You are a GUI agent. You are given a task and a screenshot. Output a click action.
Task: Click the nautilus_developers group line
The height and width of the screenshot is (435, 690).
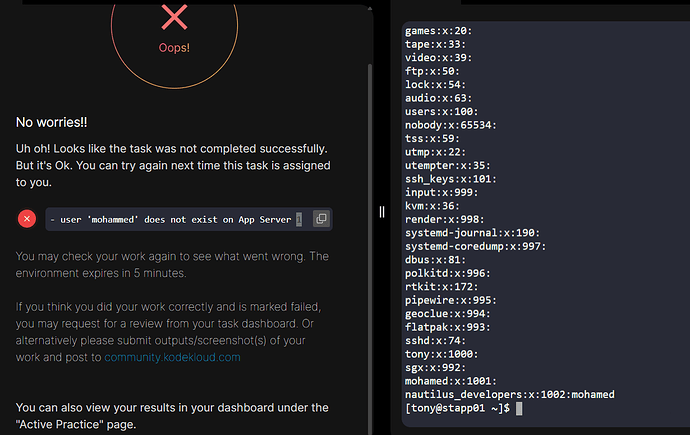510,395
